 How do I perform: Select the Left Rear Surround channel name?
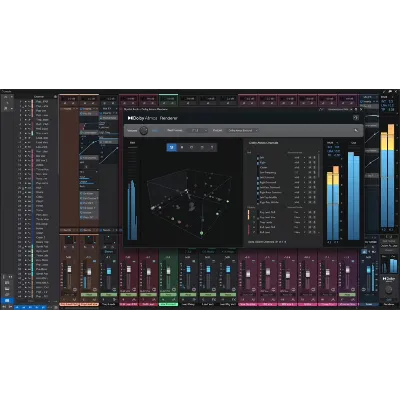(270, 187)
